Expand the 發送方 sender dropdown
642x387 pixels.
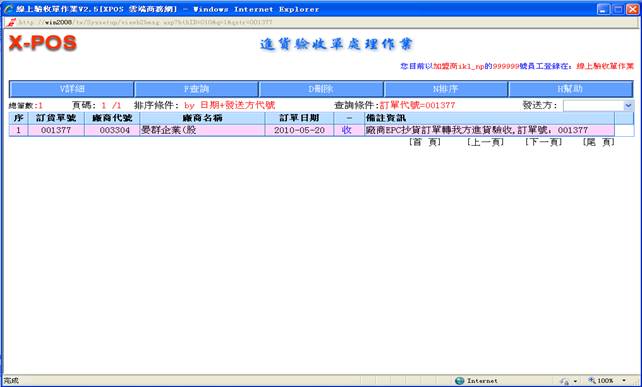[628, 106]
